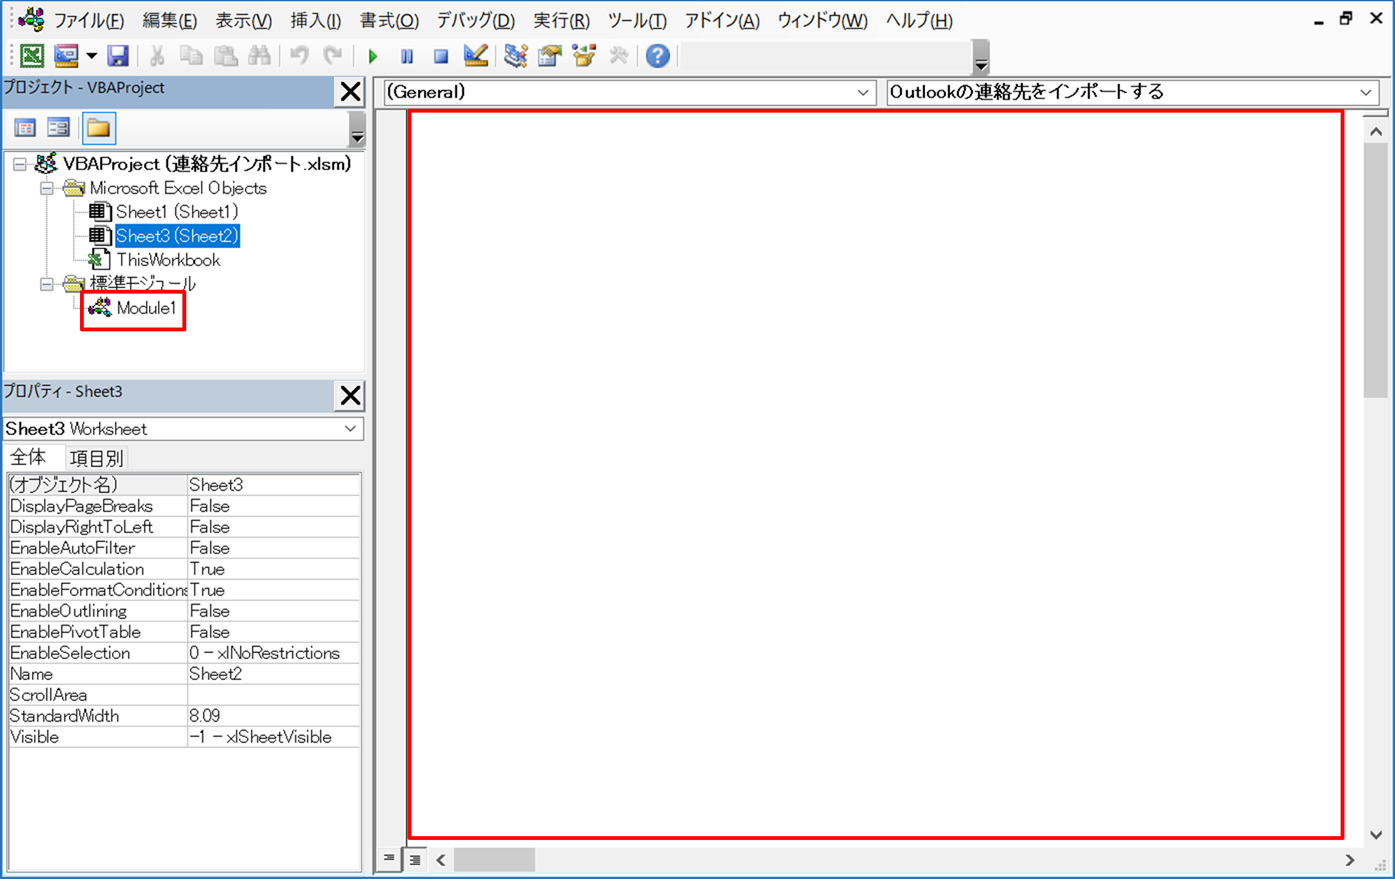
Task: Select Sheet1 (Sheet1) in project tree
Action: pos(177,212)
